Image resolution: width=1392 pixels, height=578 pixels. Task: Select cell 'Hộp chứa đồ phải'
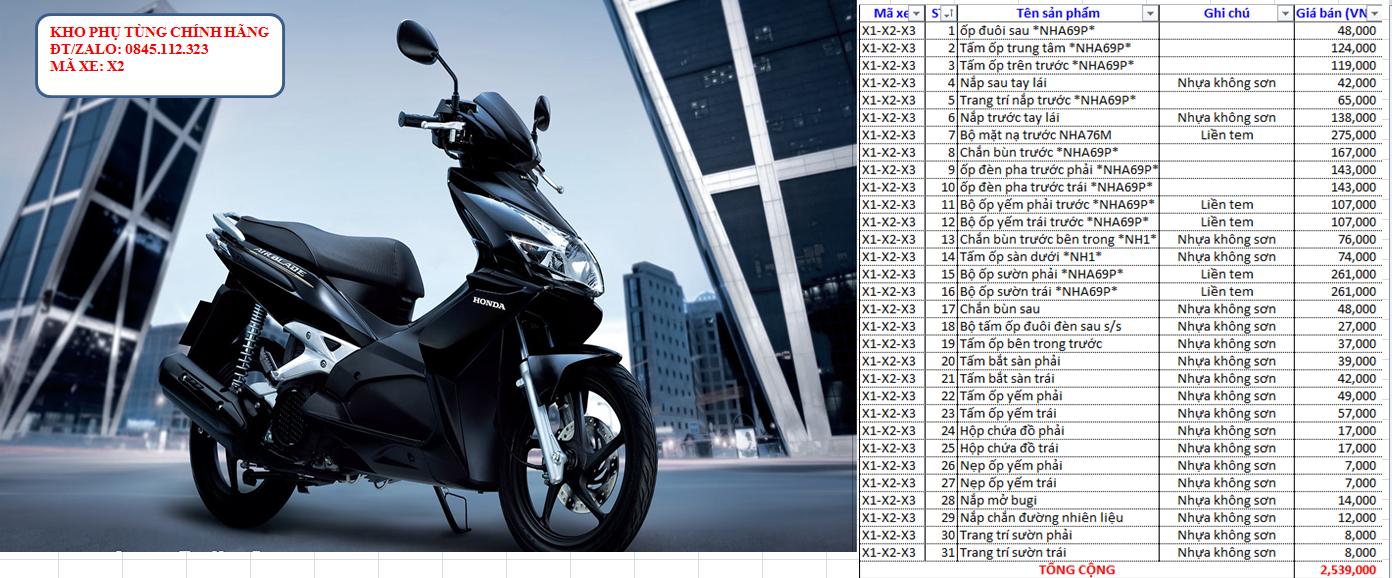point(1058,431)
